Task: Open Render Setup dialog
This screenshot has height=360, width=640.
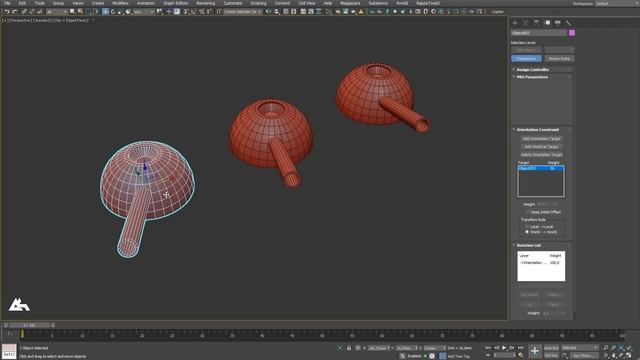Action: pos(338,12)
